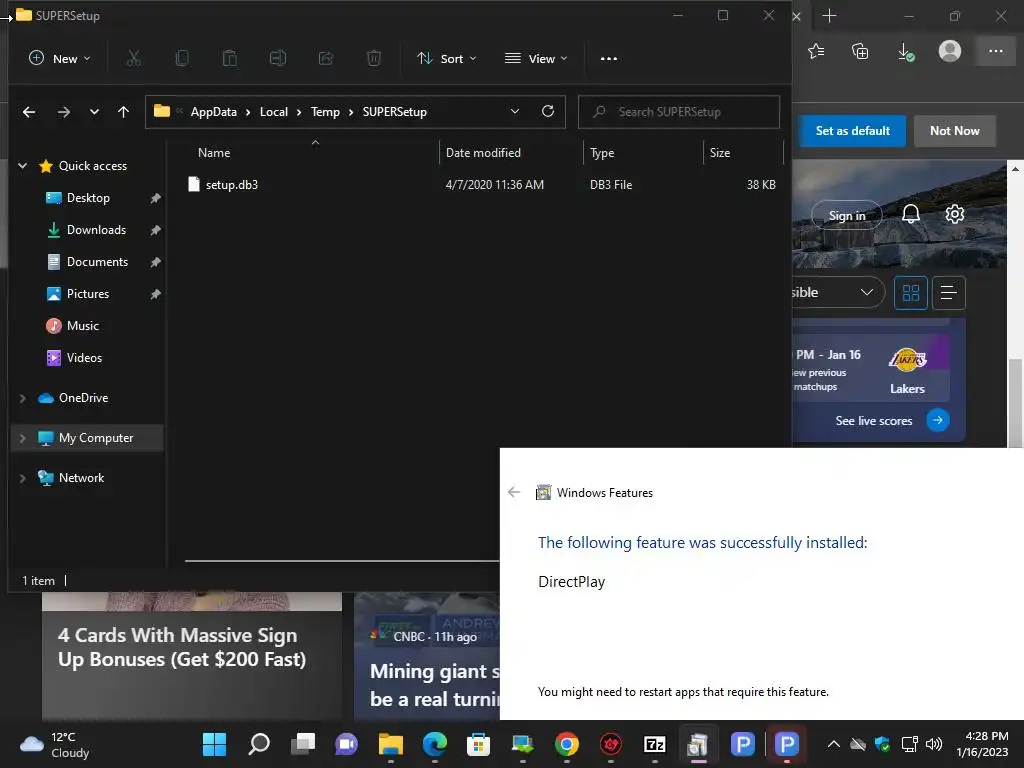Open page settings gear icon
Screen dimensions: 1024x768
[x=955, y=214]
